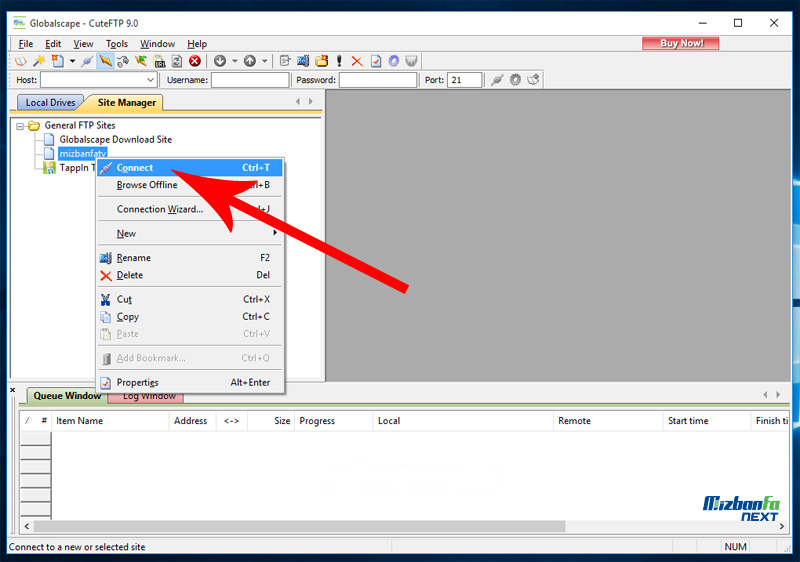Click the Connection Wizard wand icon
Viewport: 800px width, 562px height.
tap(38, 61)
